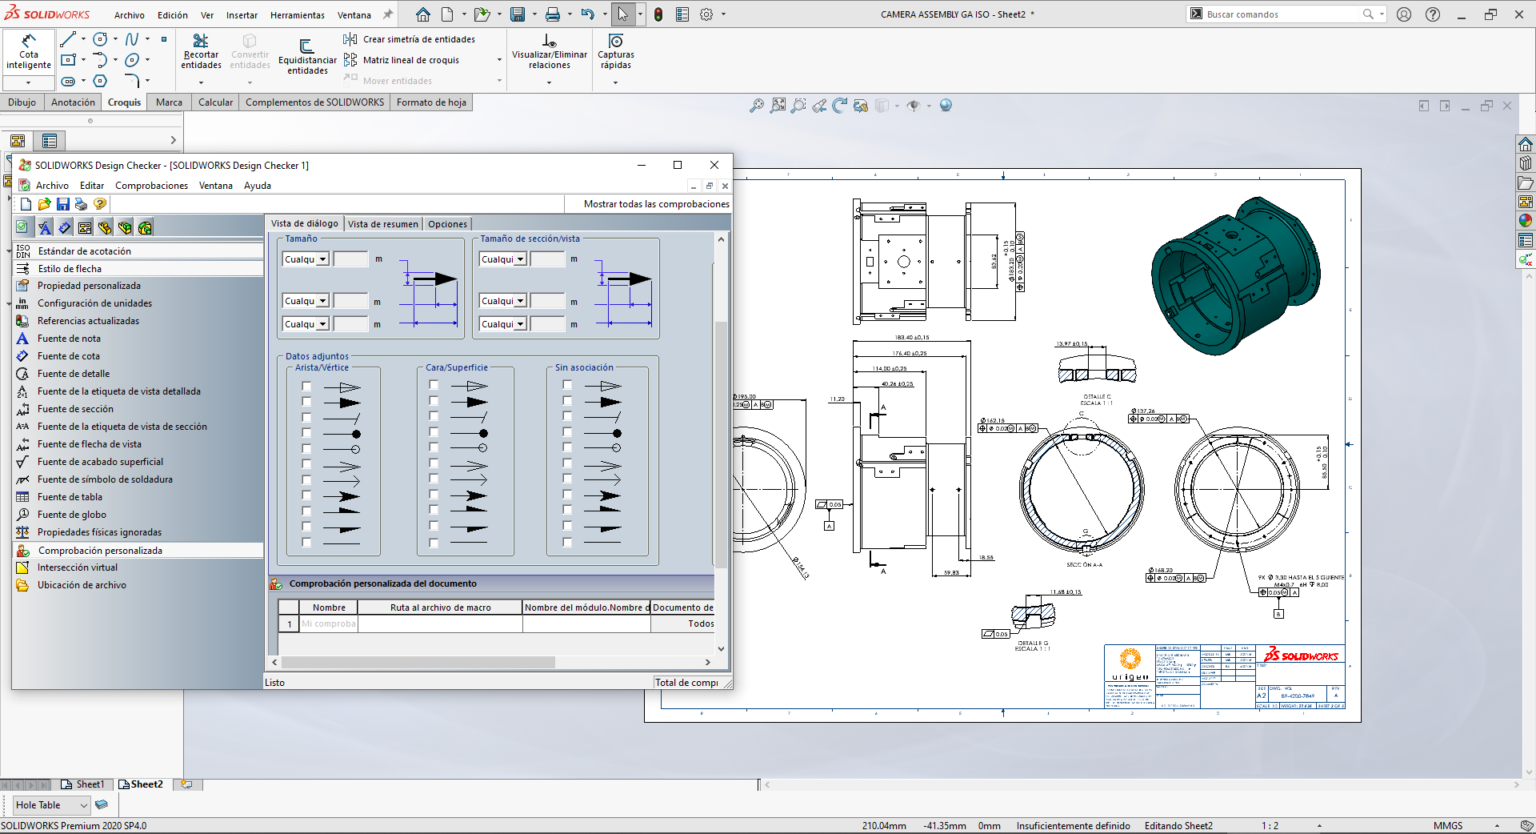The height and width of the screenshot is (834, 1536).
Task: Open Comprobaciones menu in Design Checker
Action: coord(151,185)
